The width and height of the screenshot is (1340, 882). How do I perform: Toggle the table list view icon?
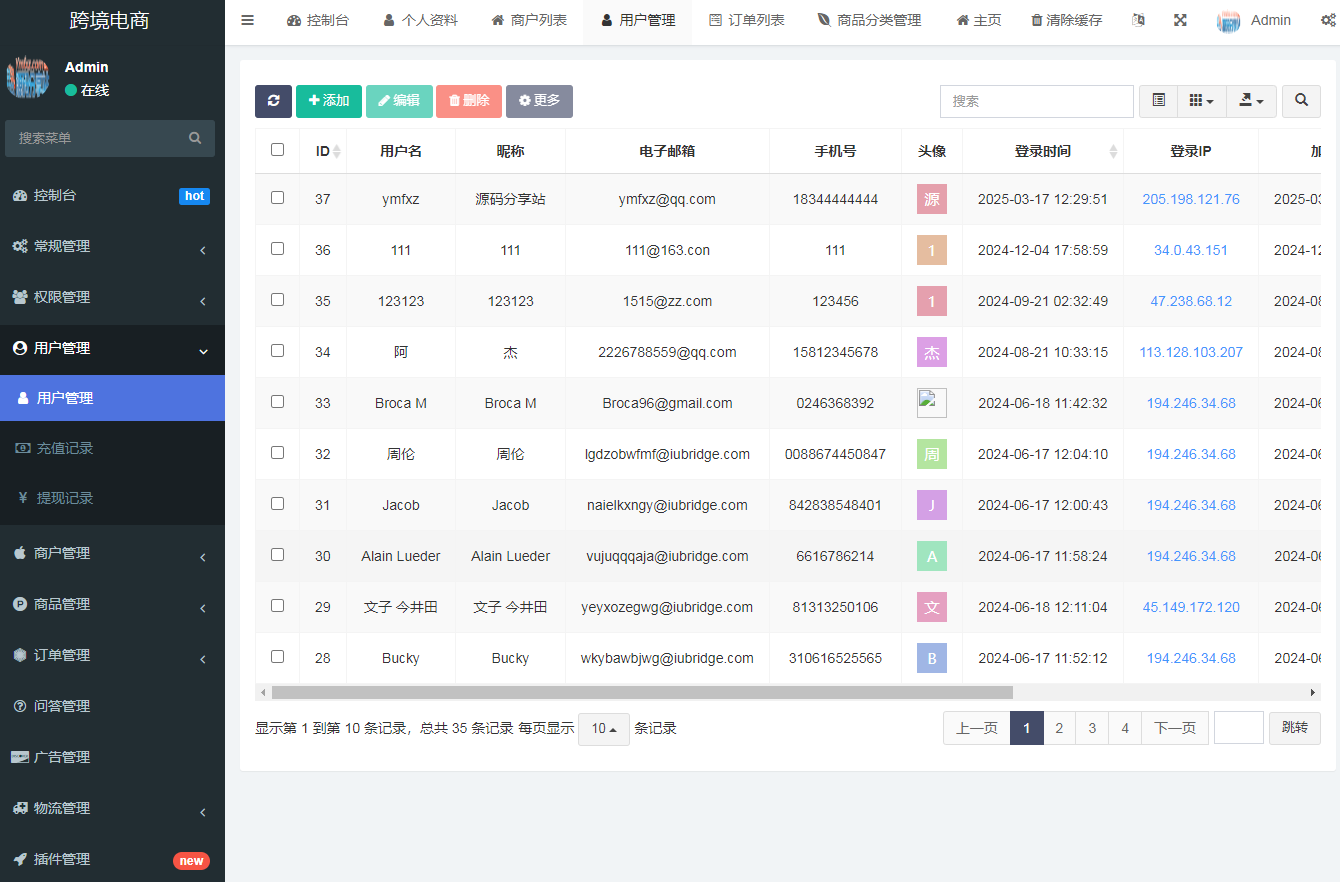1159,101
